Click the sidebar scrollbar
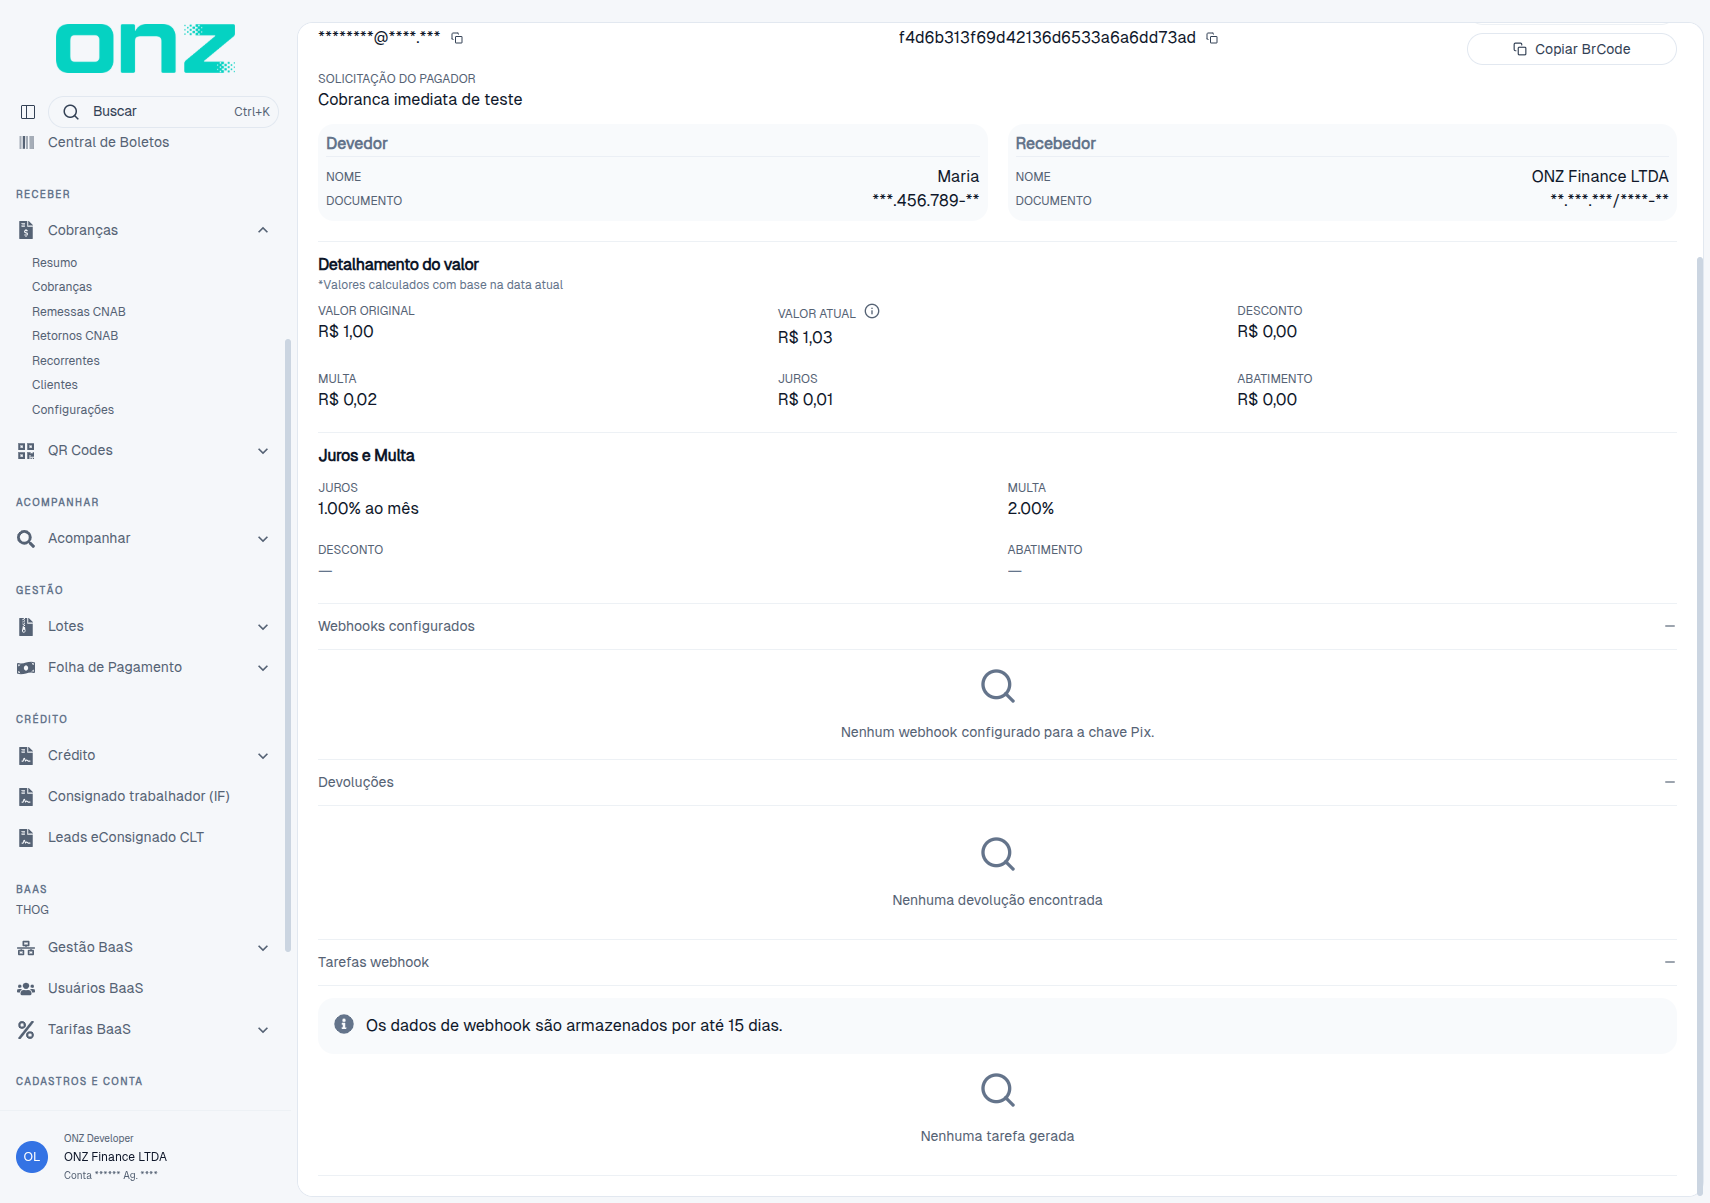Viewport: 1710px width, 1203px height. [x=288, y=645]
